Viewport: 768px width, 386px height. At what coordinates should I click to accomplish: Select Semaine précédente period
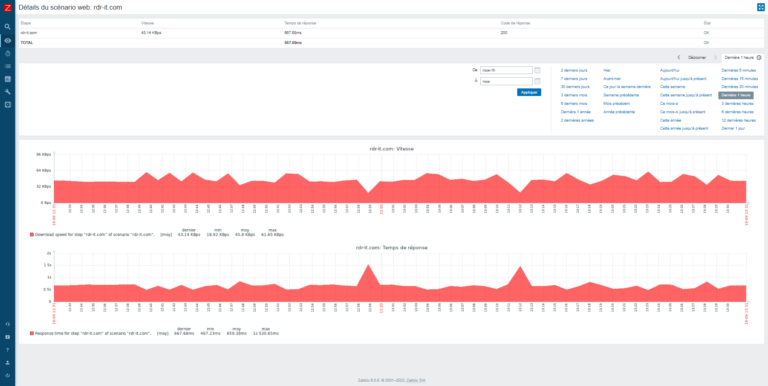point(620,95)
